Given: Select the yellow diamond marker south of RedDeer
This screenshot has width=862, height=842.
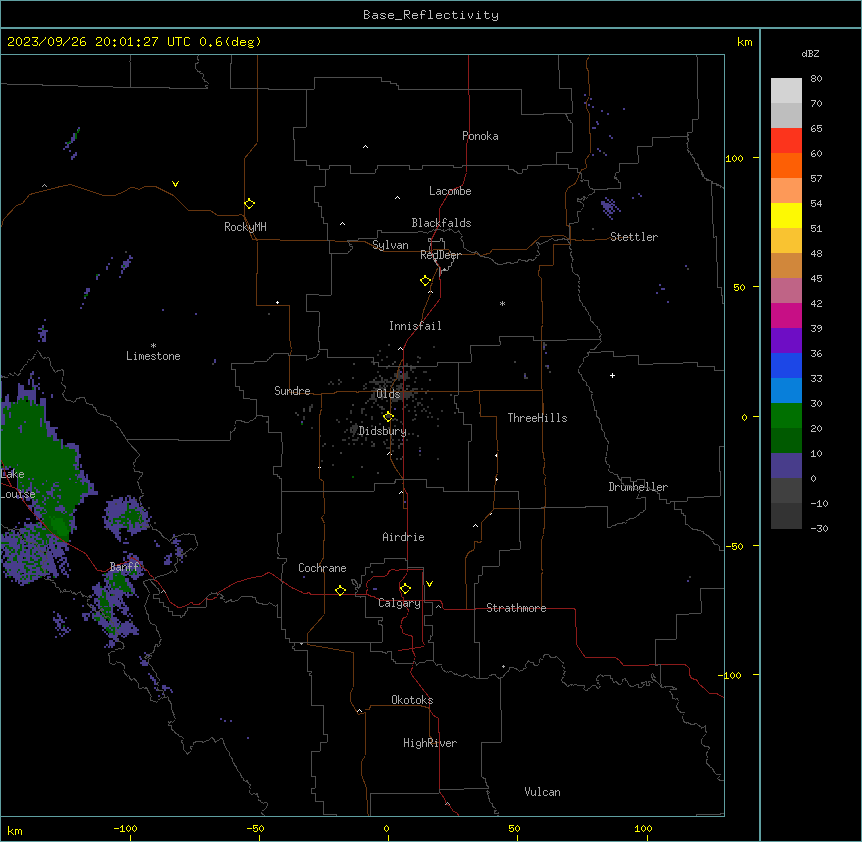Looking at the screenshot, I should click(x=426, y=281).
